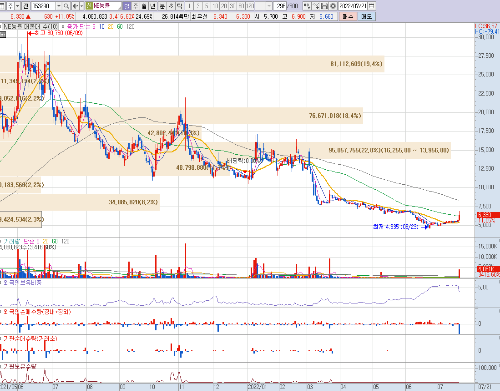The image size is (500, 391).
Task: Click the 60-day moving average legend
Action: pos(120,27)
